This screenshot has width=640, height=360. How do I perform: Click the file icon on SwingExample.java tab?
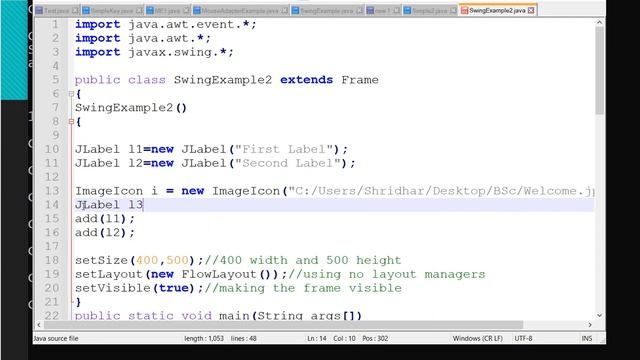296,11
